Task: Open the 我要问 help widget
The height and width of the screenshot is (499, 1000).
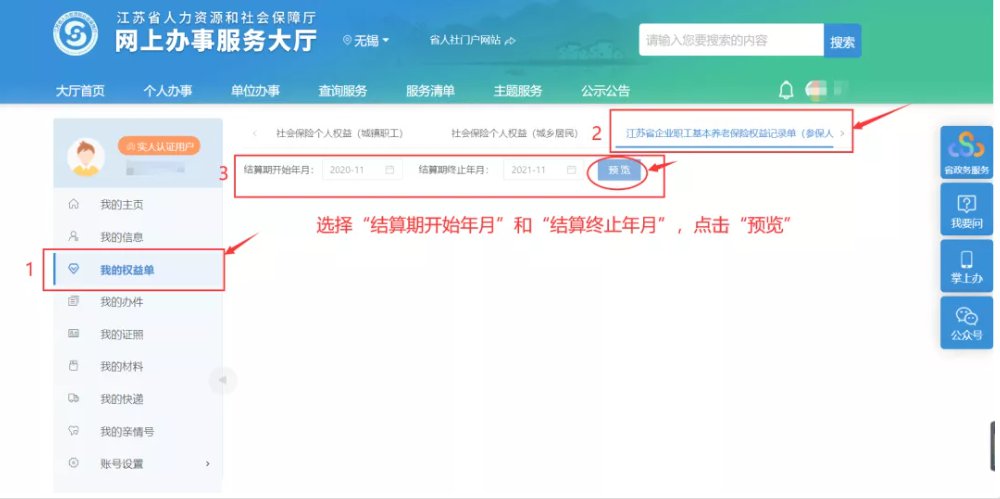Action: tap(966, 210)
